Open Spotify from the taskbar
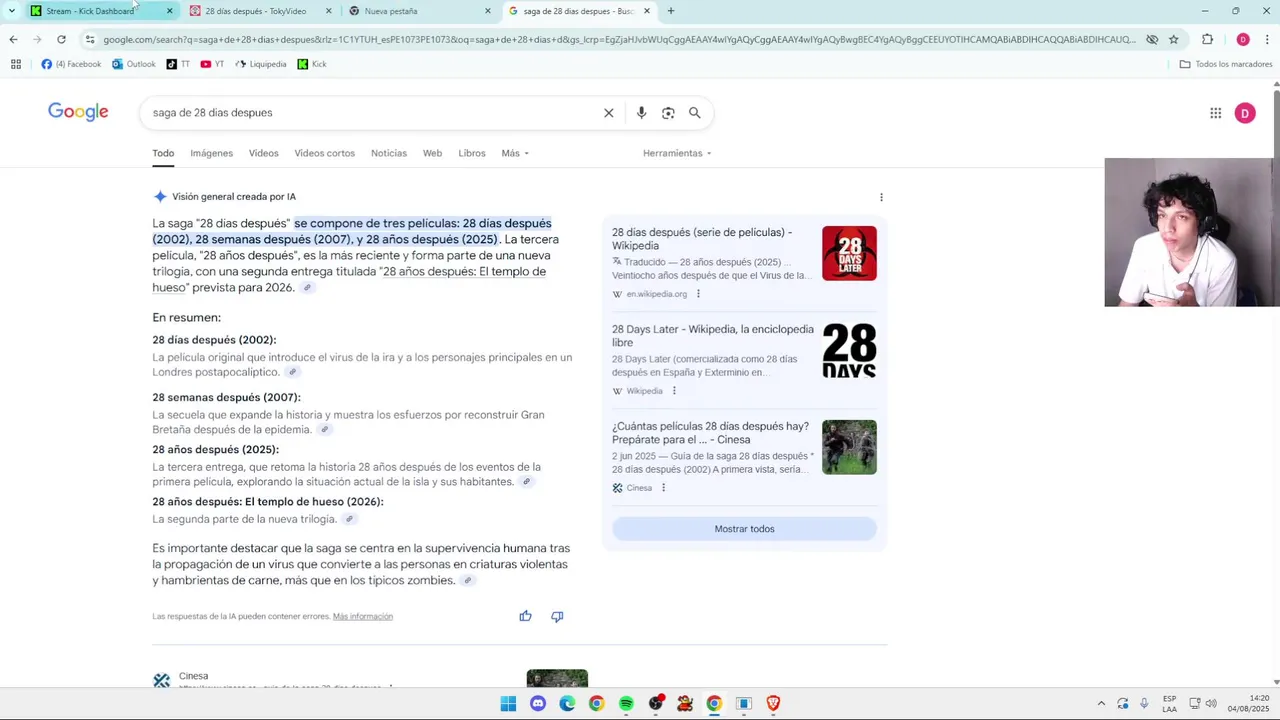Image resolution: width=1280 pixels, height=720 pixels. (x=626, y=703)
